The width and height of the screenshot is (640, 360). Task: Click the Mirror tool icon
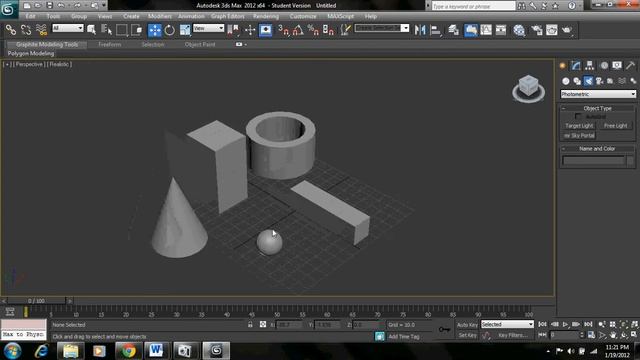(420, 30)
